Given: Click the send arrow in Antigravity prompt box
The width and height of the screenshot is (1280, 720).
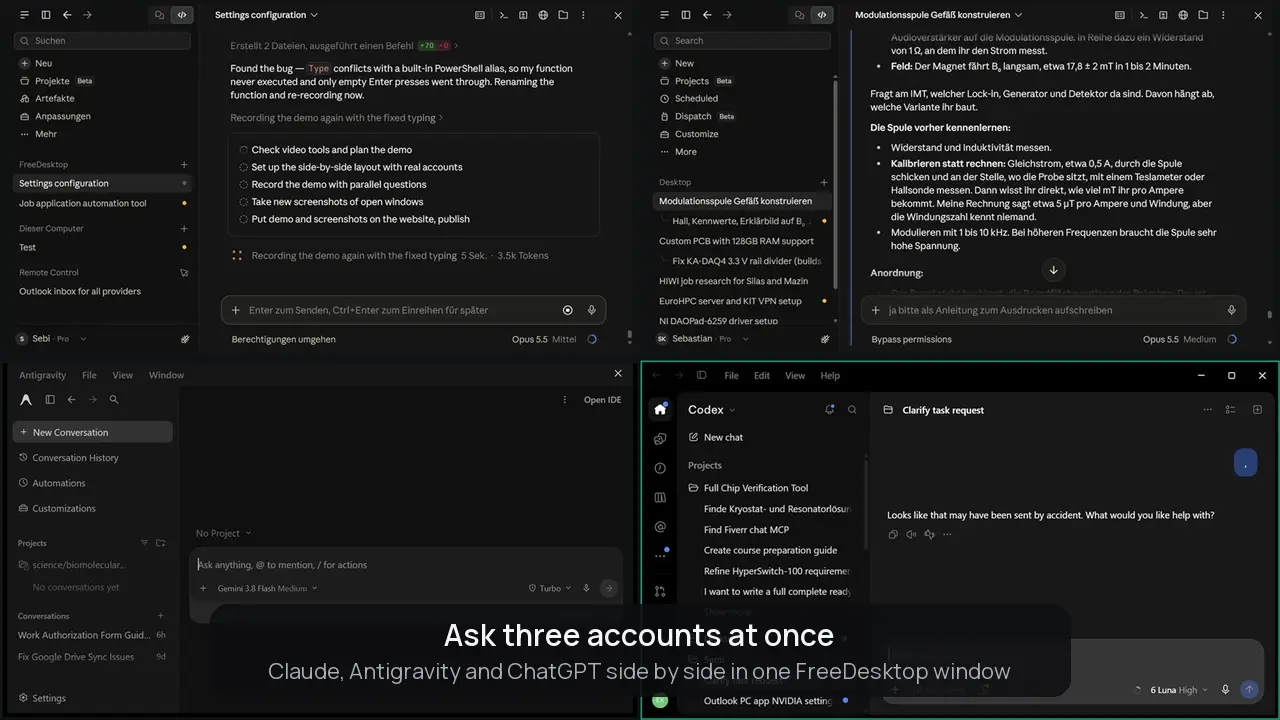Looking at the screenshot, I should click(608, 588).
